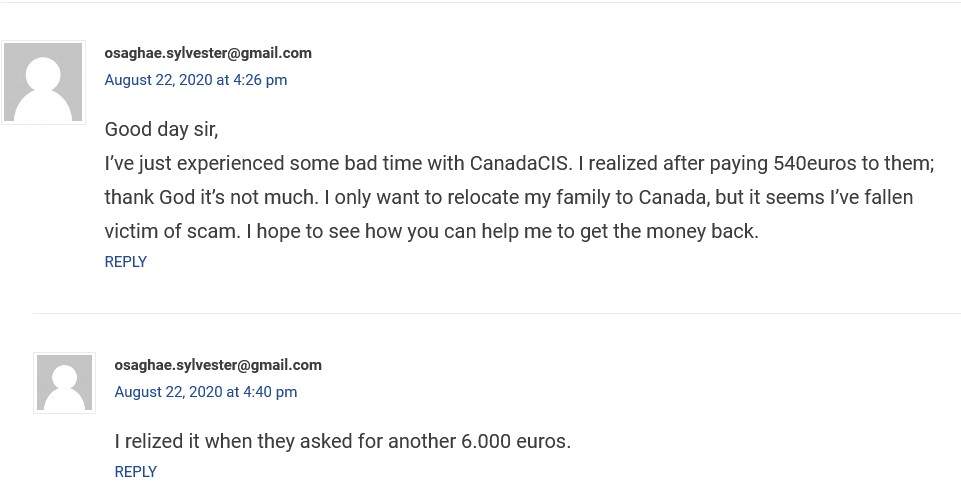Open the author name on the 4:40 pm reply

coord(218,365)
